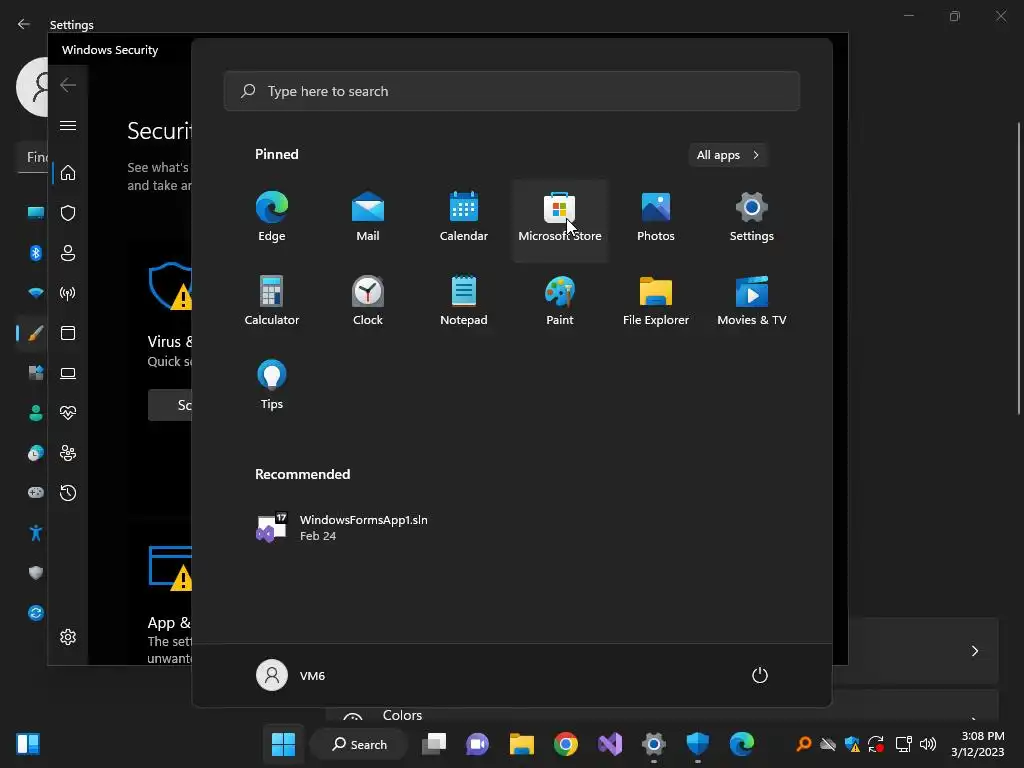Image resolution: width=1024 pixels, height=768 pixels.
Task: Open Device security in Windows Security sidebar
Action: point(68,373)
